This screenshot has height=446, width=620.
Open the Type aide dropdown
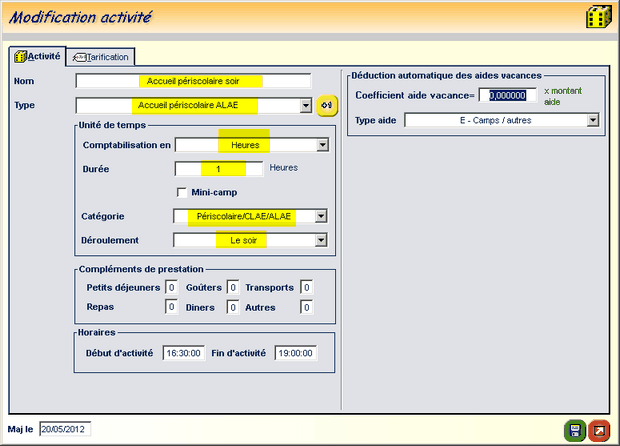coord(593,120)
